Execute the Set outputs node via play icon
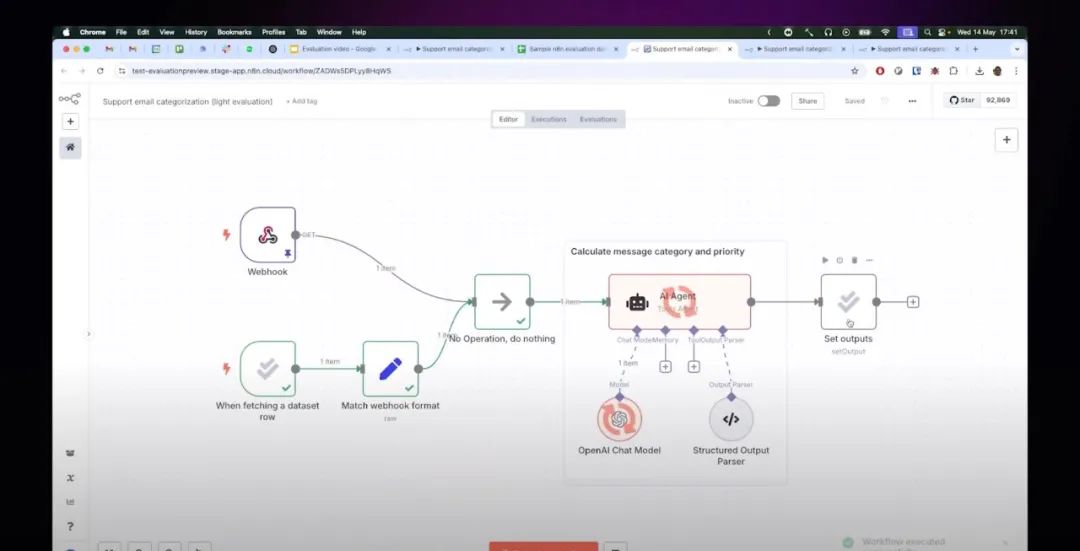Image resolution: width=1080 pixels, height=551 pixels. [x=825, y=260]
